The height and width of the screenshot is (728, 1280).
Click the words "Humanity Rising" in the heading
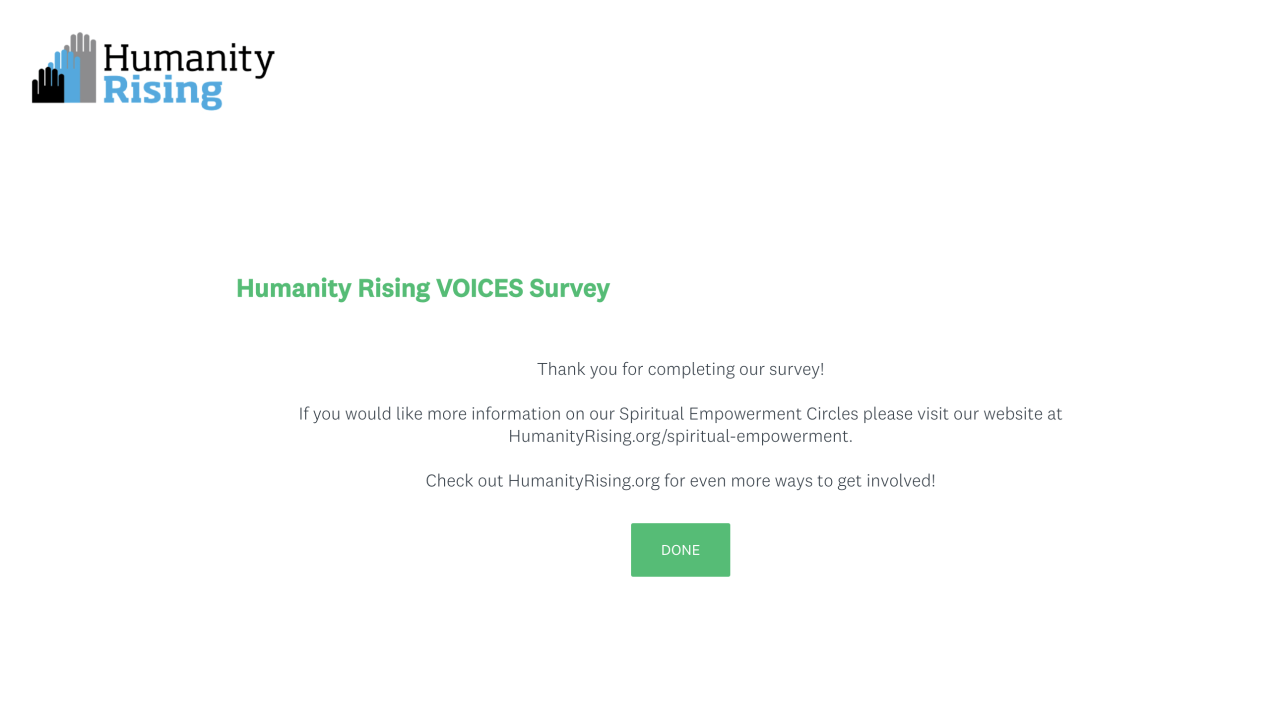tap(333, 289)
